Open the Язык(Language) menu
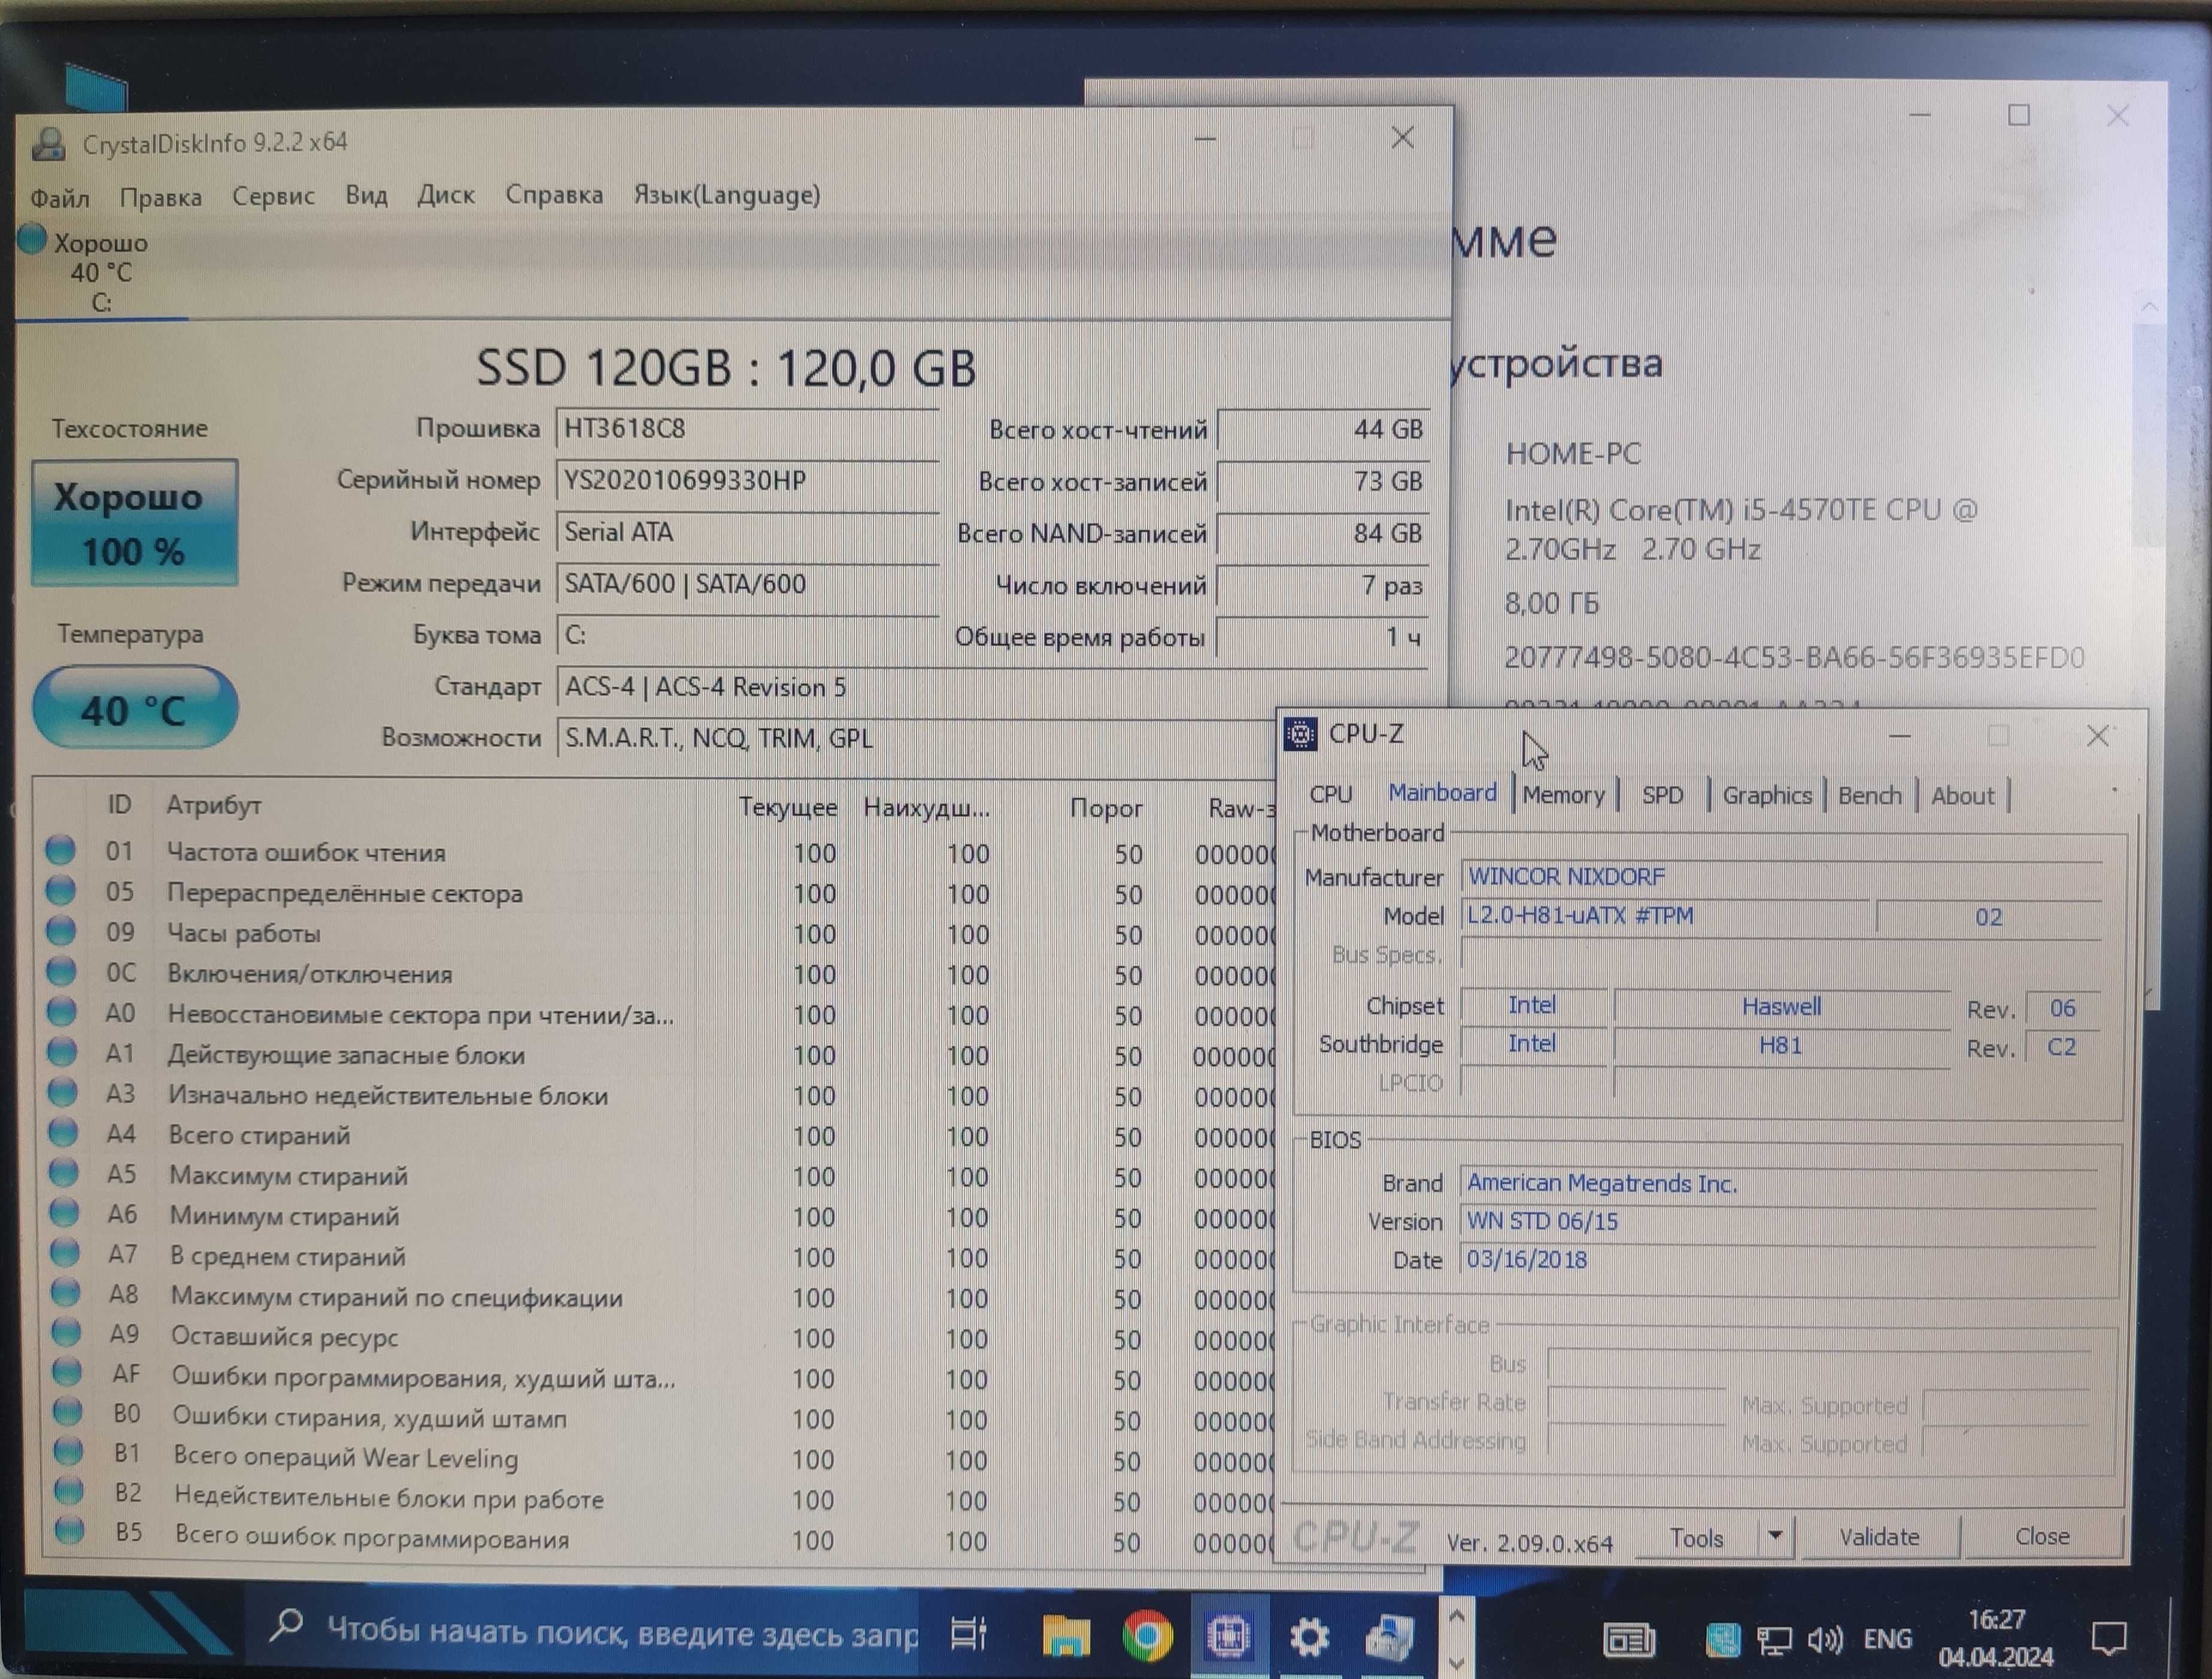This screenshot has width=2212, height=1679. pyautogui.click(x=727, y=194)
